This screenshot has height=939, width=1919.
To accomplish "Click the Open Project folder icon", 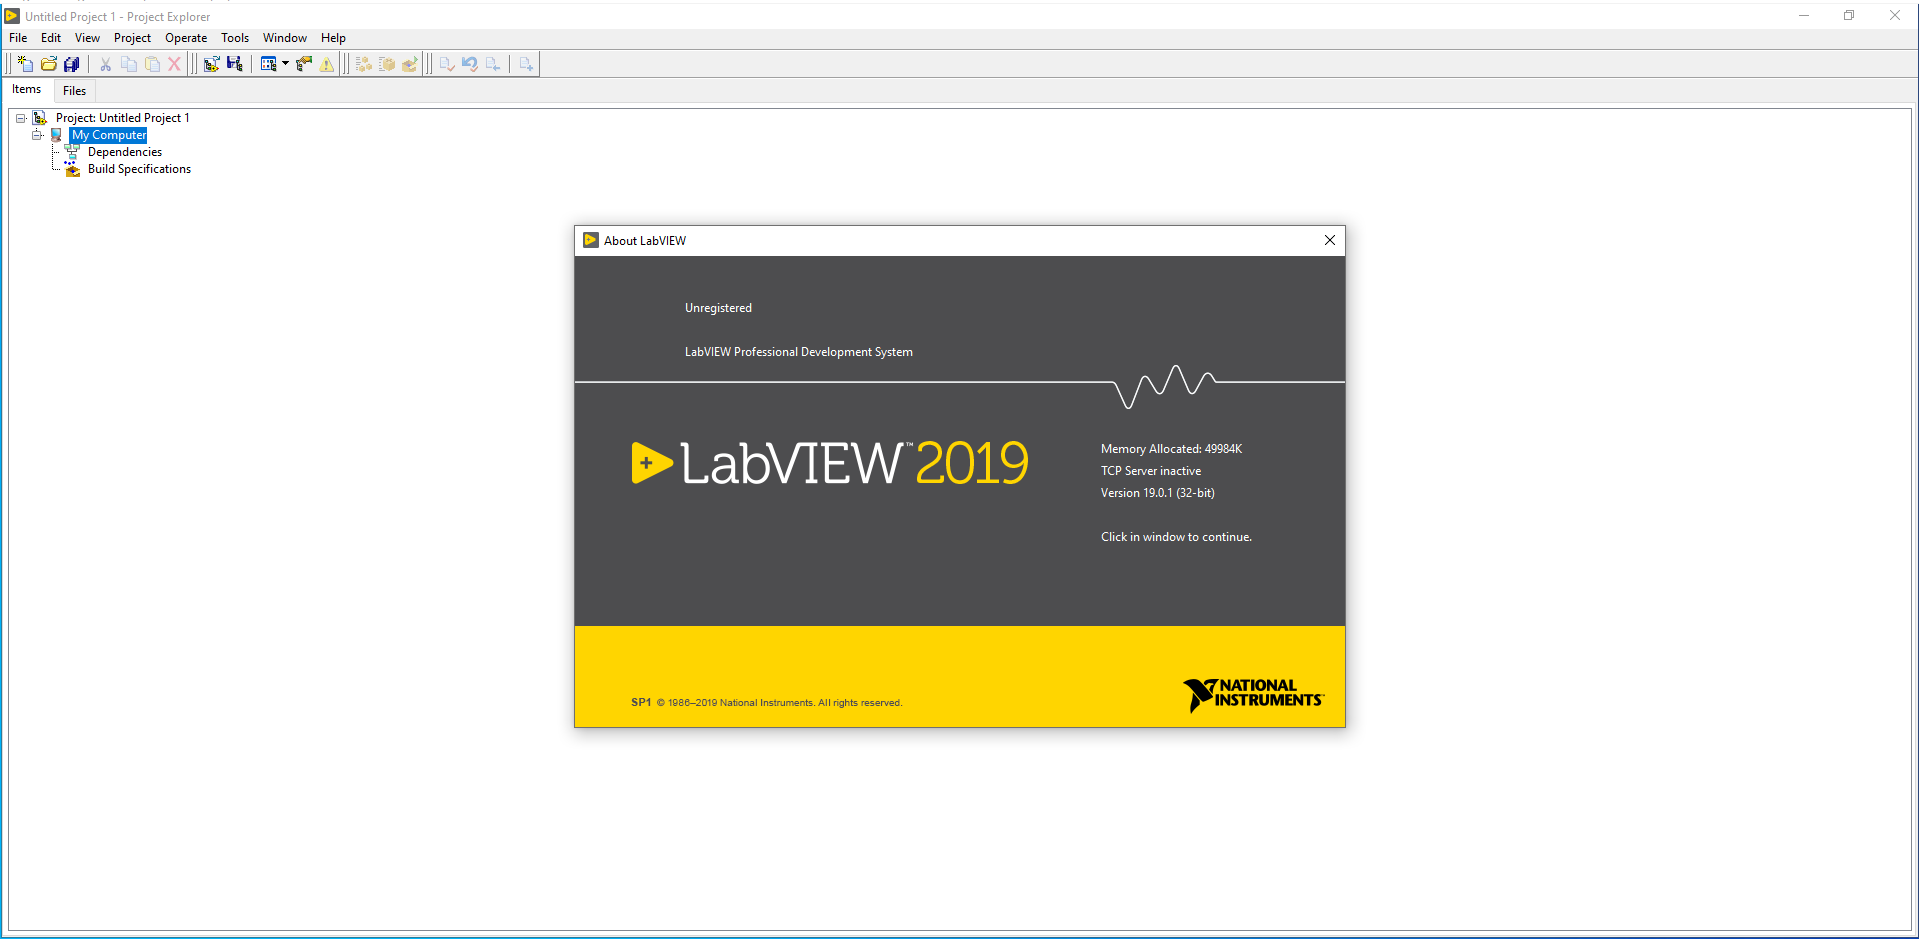I will [x=48, y=64].
